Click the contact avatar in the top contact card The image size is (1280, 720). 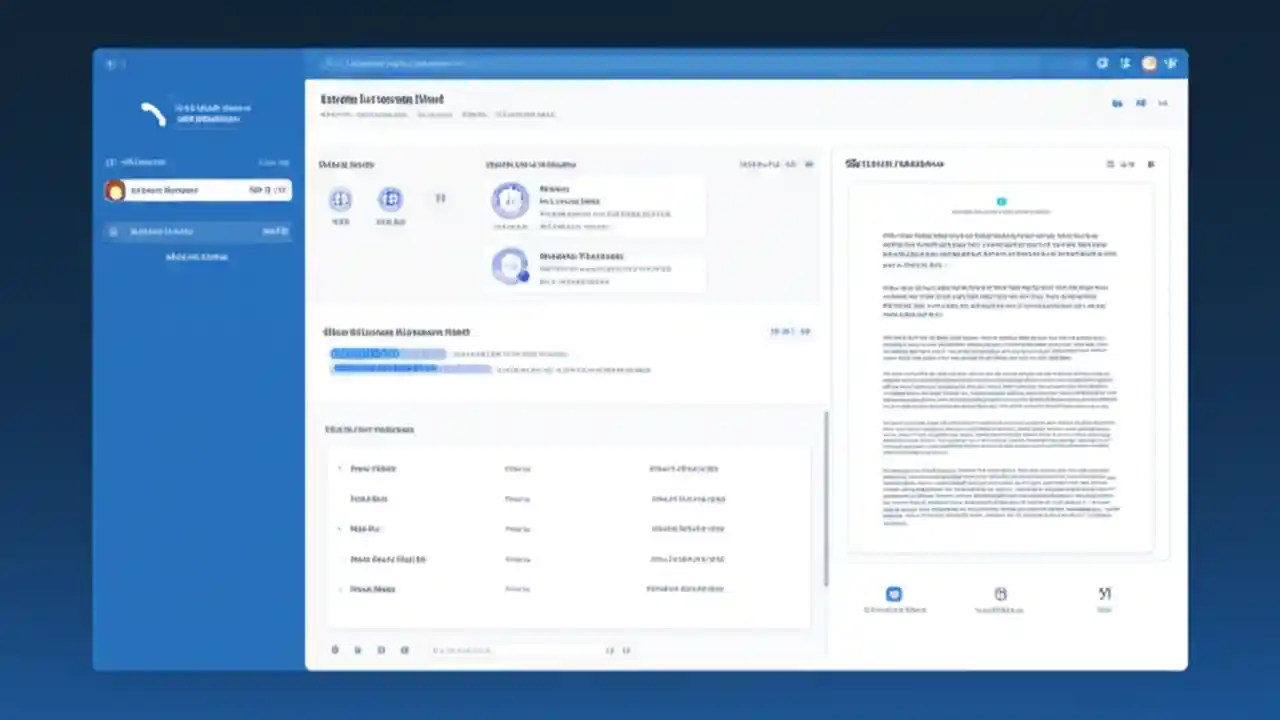[x=510, y=200]
